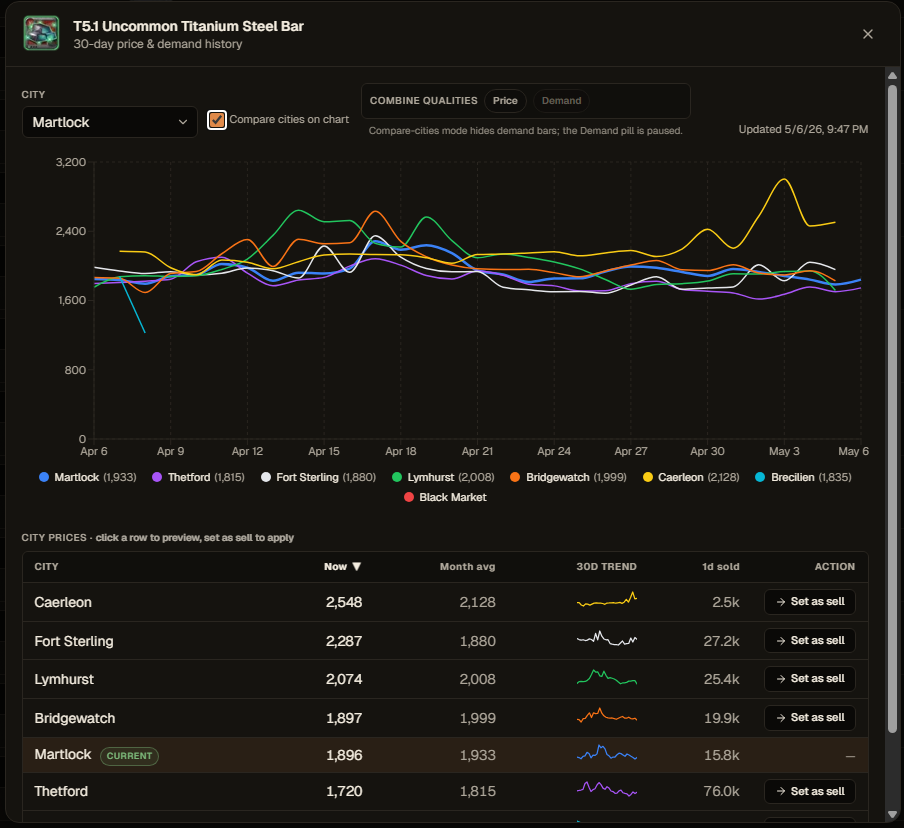Set Thetford as sell city
904x828 pixels.
[810, 791]
